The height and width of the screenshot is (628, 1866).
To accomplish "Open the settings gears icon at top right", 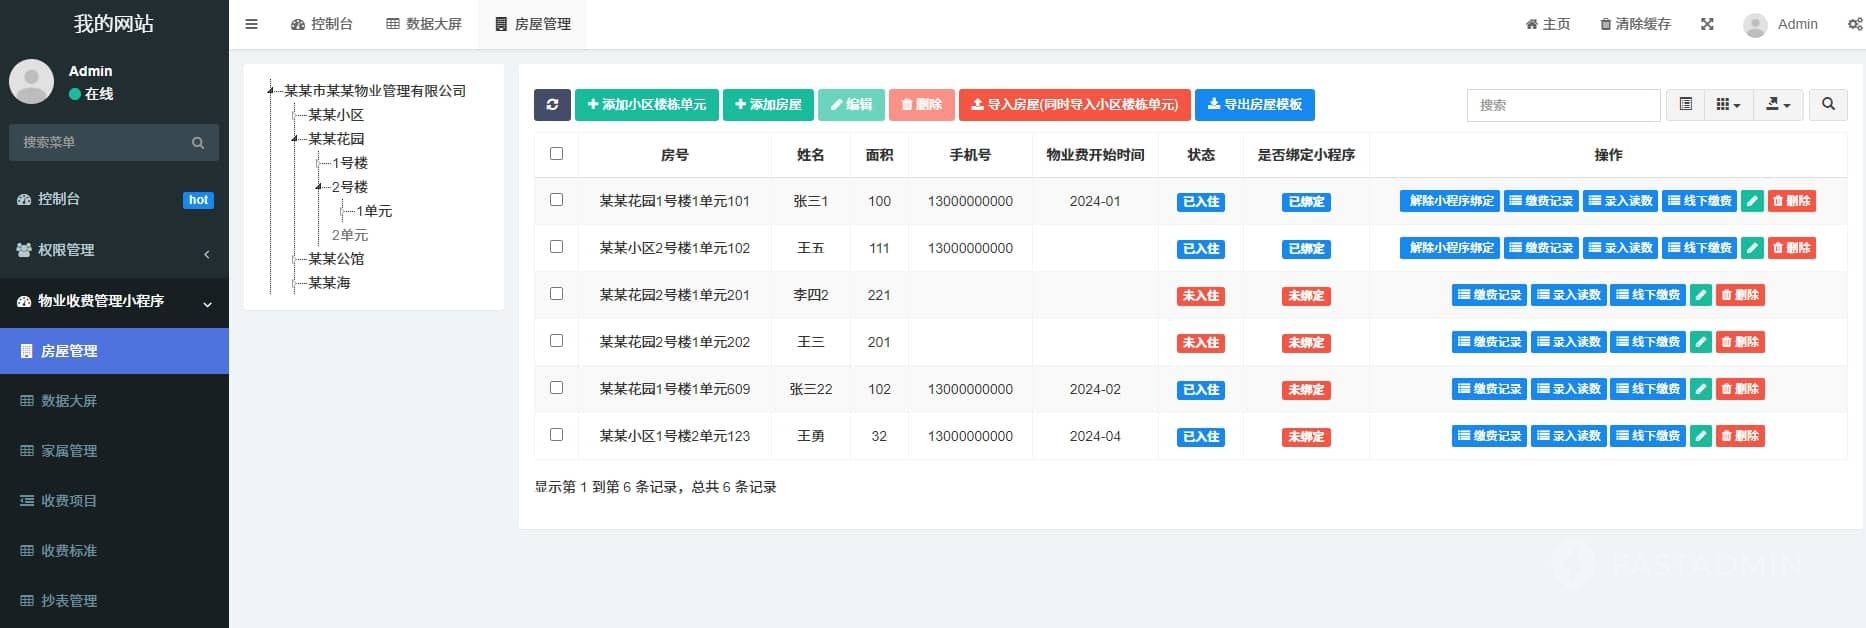I will [x=1855, y=24].
